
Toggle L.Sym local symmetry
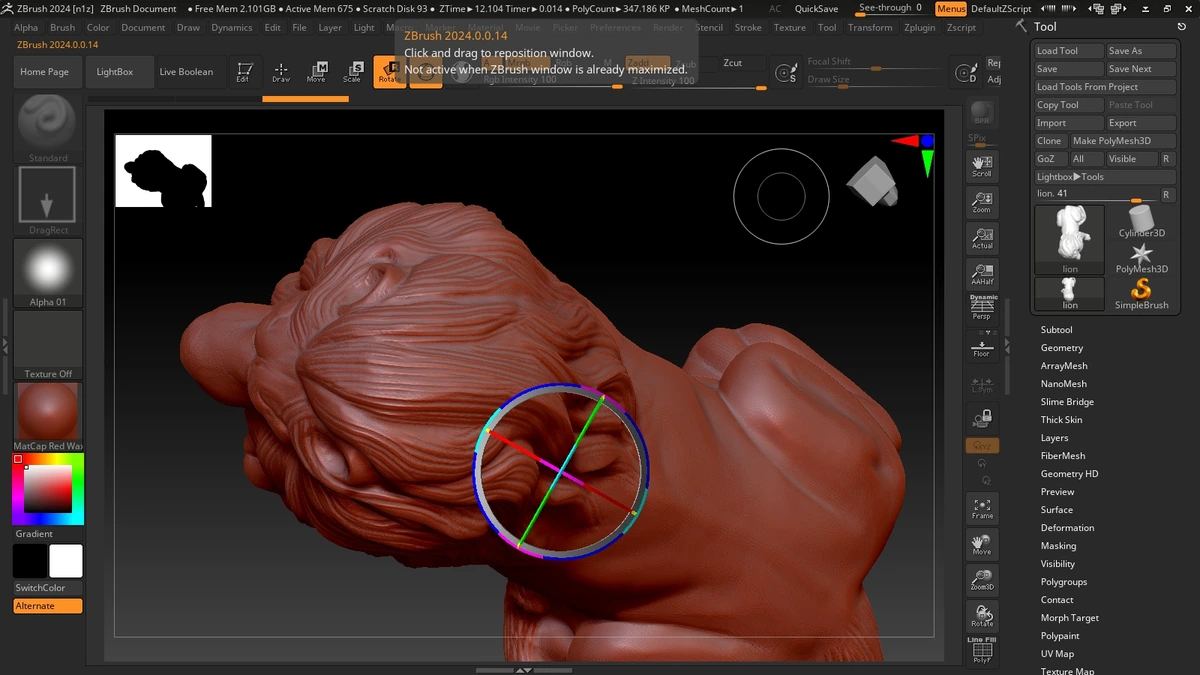click(982, 384)
